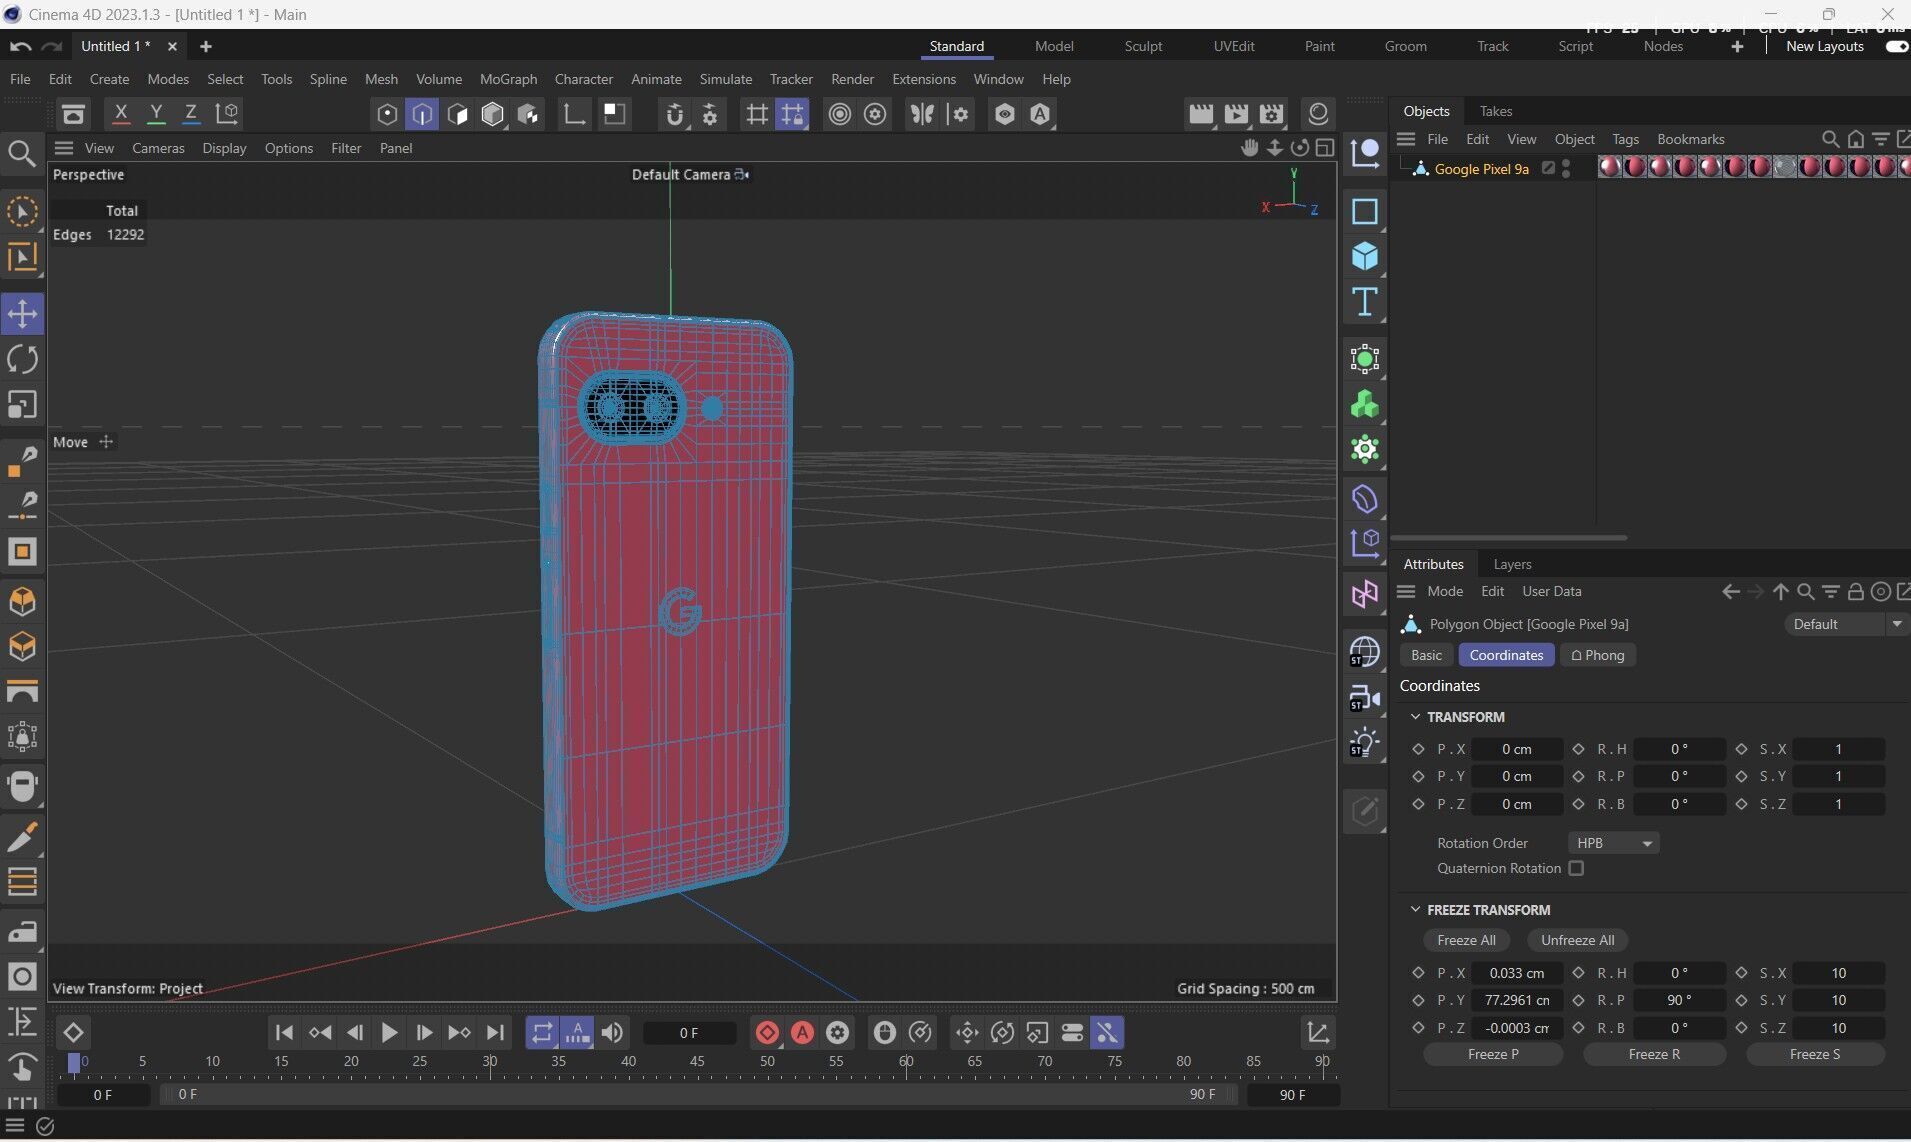Click the first material tag on Google Pixel 9a
The height and width of the screenshot is (1142, 1911).
tap(1609, 167)
